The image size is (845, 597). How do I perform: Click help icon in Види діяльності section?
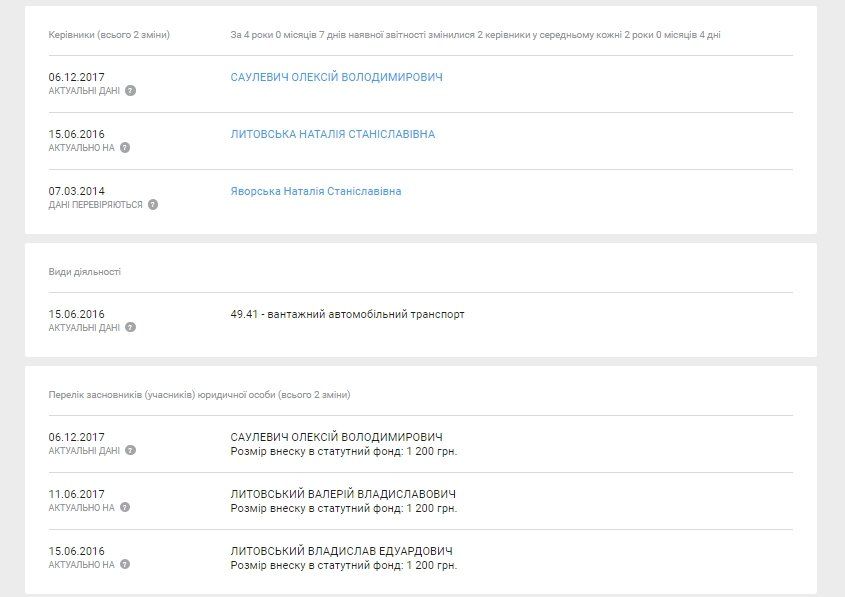(x=131, y=328)
